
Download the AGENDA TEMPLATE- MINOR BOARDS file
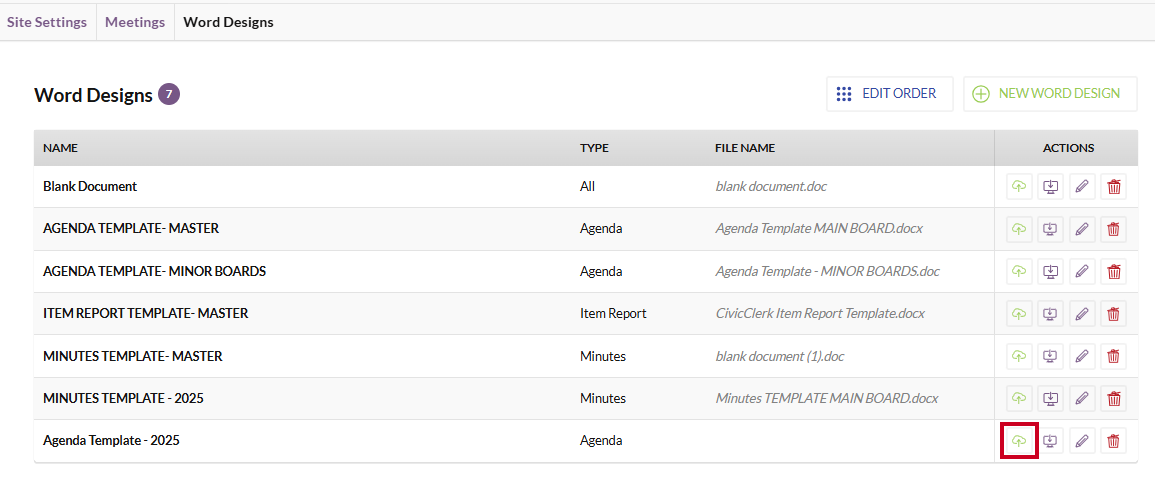pos(1051,272)
